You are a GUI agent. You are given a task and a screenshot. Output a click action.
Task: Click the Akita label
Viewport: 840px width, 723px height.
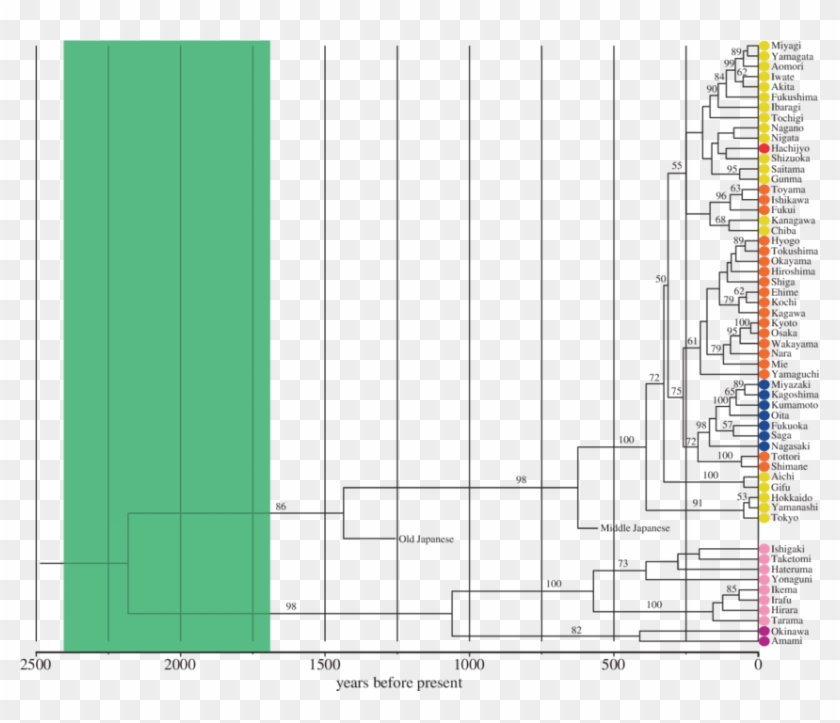[782, 87]
